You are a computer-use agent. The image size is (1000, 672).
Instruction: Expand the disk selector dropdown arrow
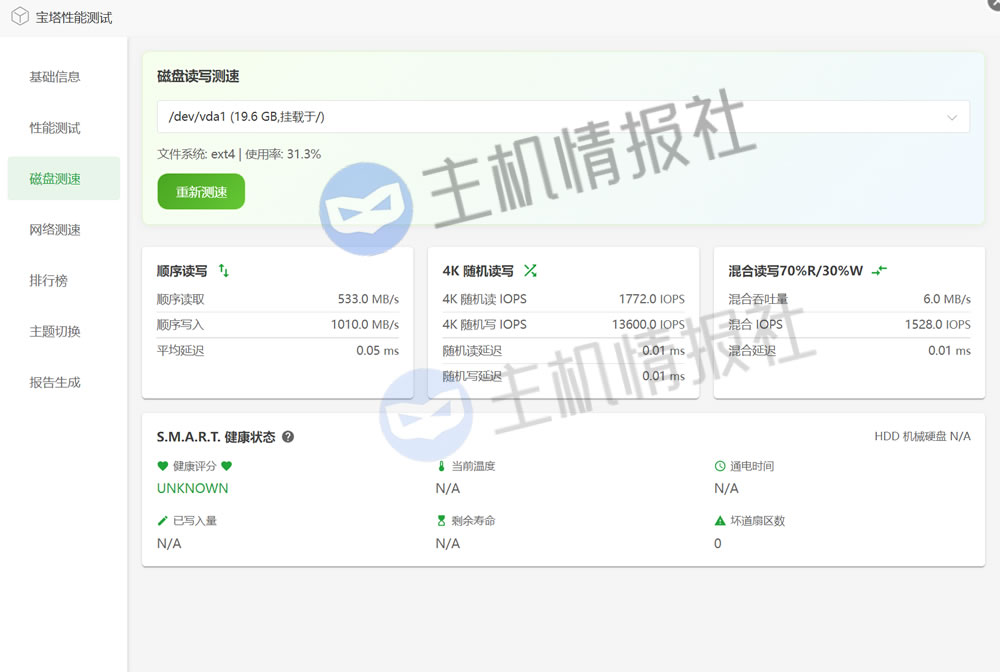point(952,117)
